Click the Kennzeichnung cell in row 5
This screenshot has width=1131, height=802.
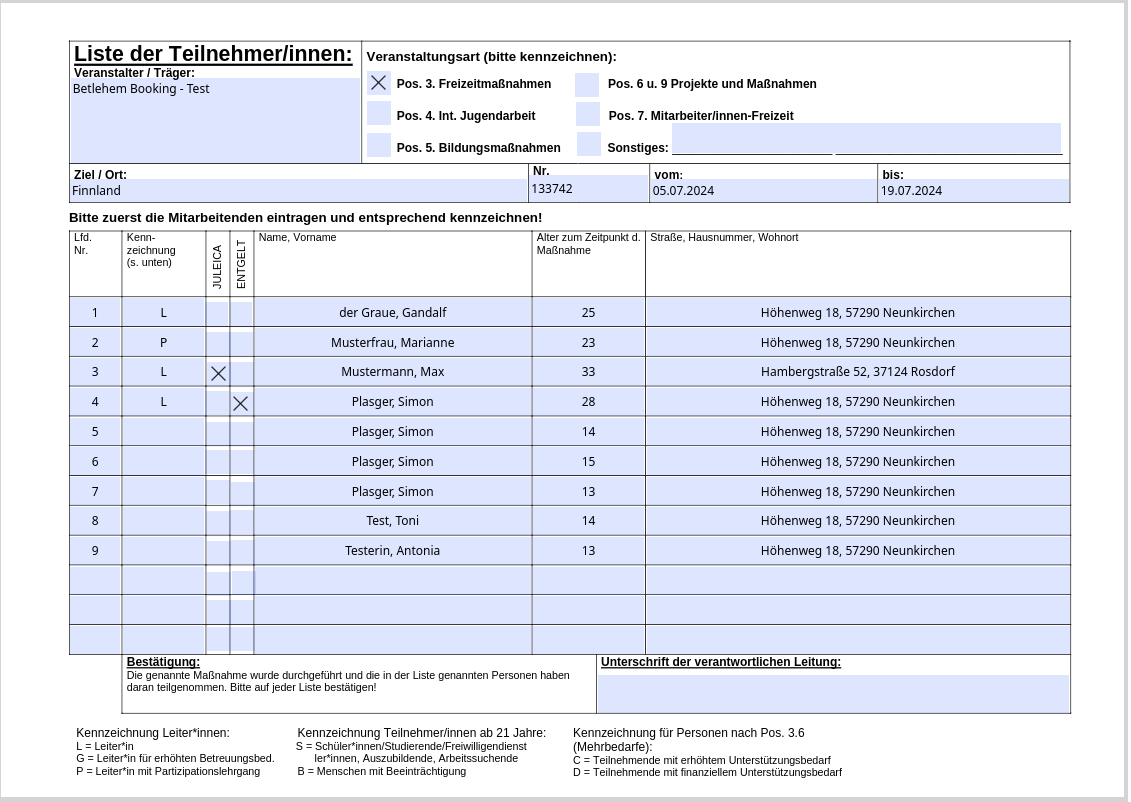(164, 432)
